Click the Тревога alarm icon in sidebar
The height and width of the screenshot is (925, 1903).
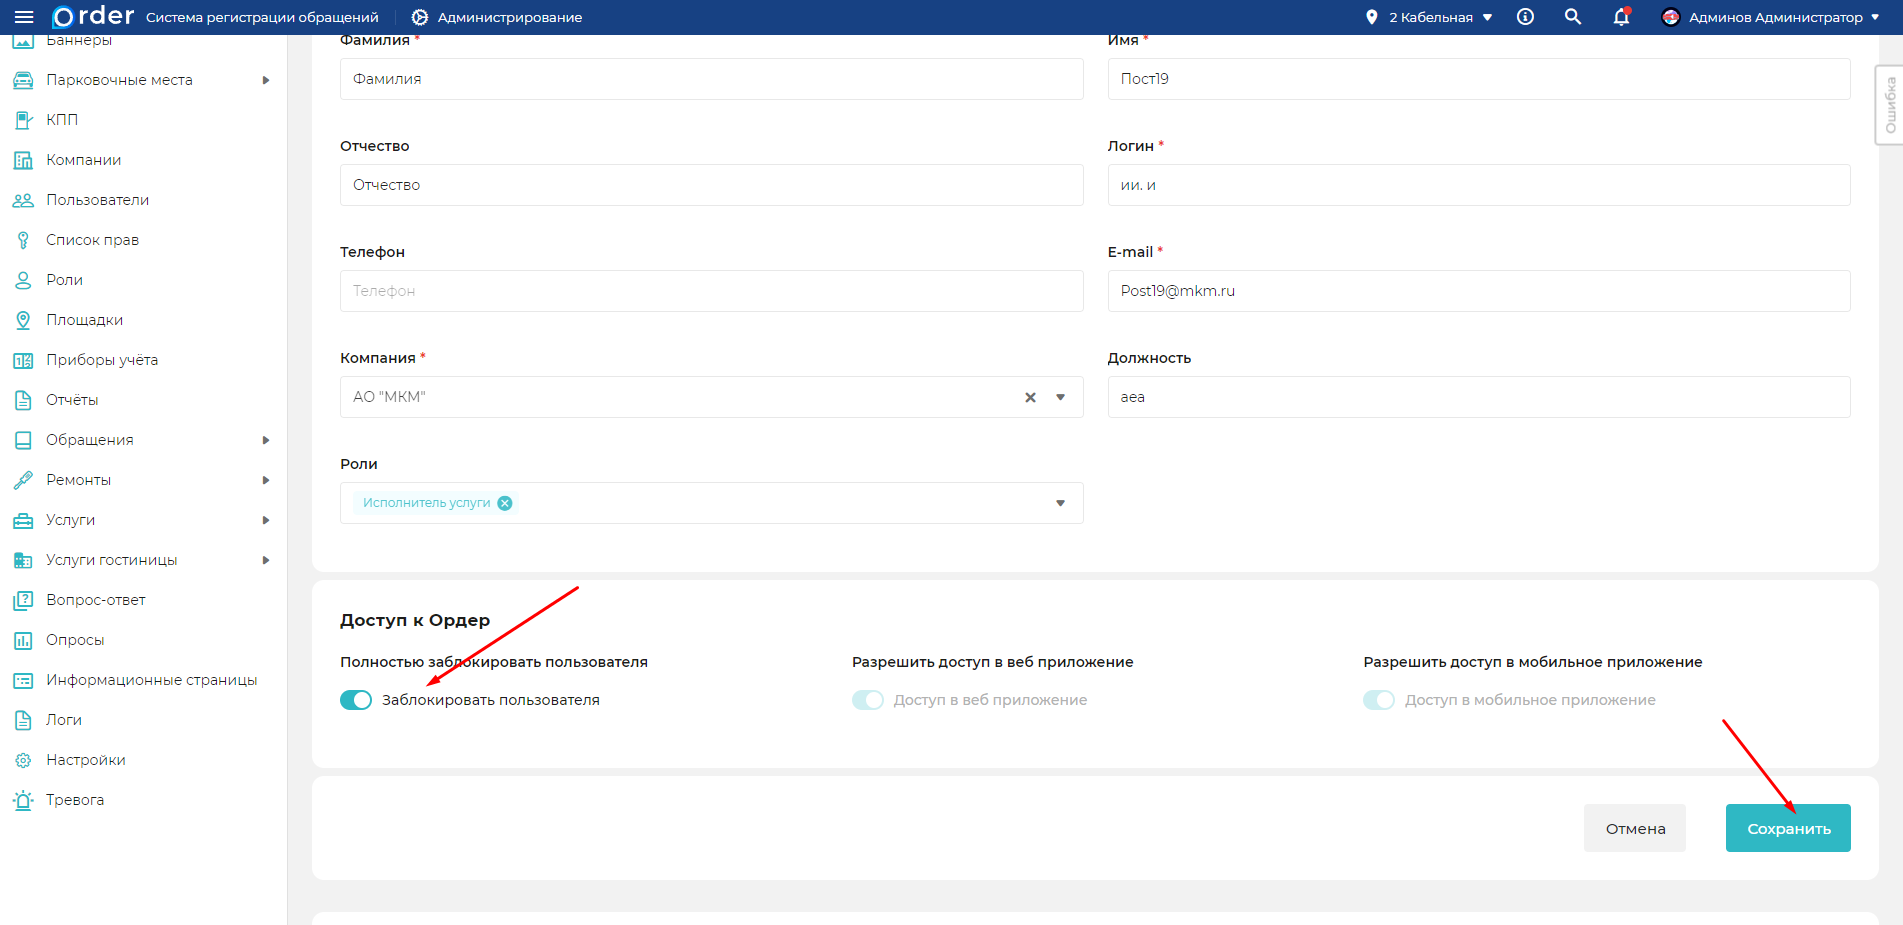(x=23, y=800)
